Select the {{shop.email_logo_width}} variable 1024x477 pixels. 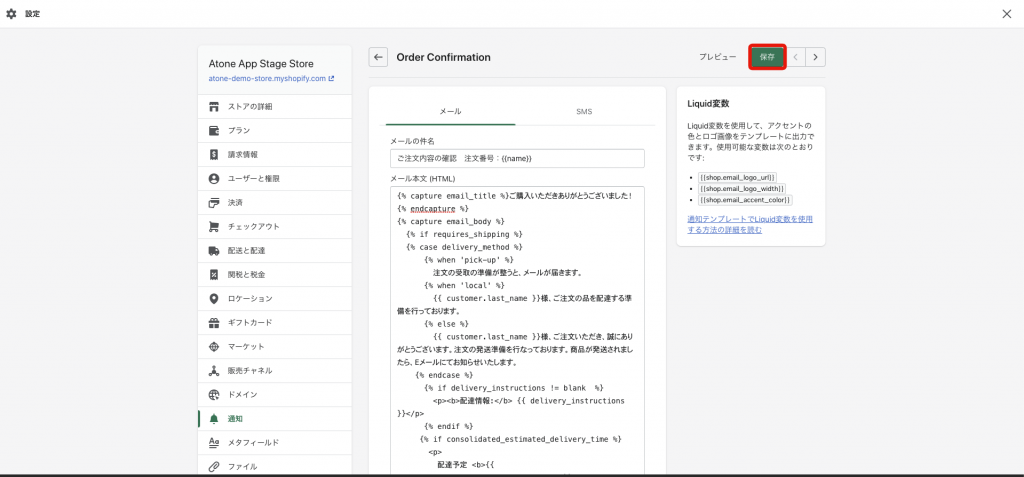click(742, 188)
